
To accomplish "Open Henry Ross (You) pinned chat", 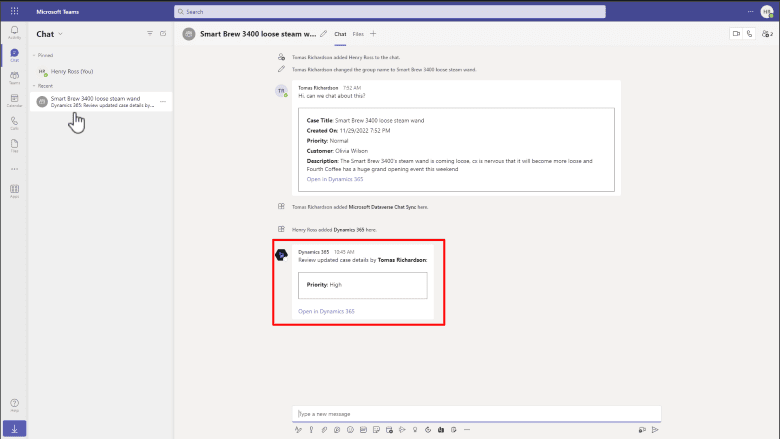I will point(101,72).
